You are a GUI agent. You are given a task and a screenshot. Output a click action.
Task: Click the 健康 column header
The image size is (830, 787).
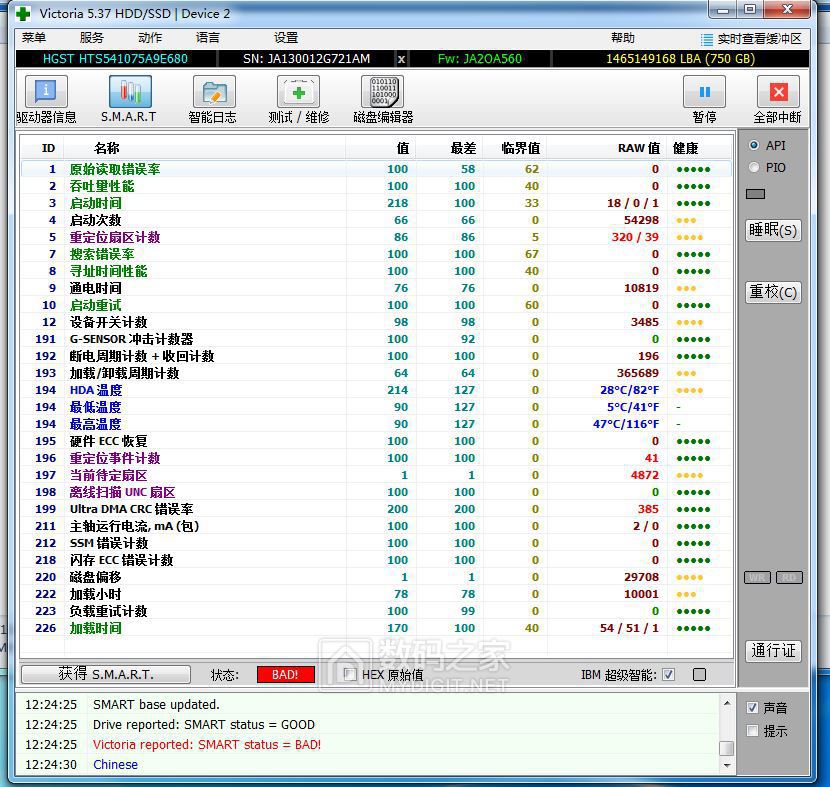[685, 148]
